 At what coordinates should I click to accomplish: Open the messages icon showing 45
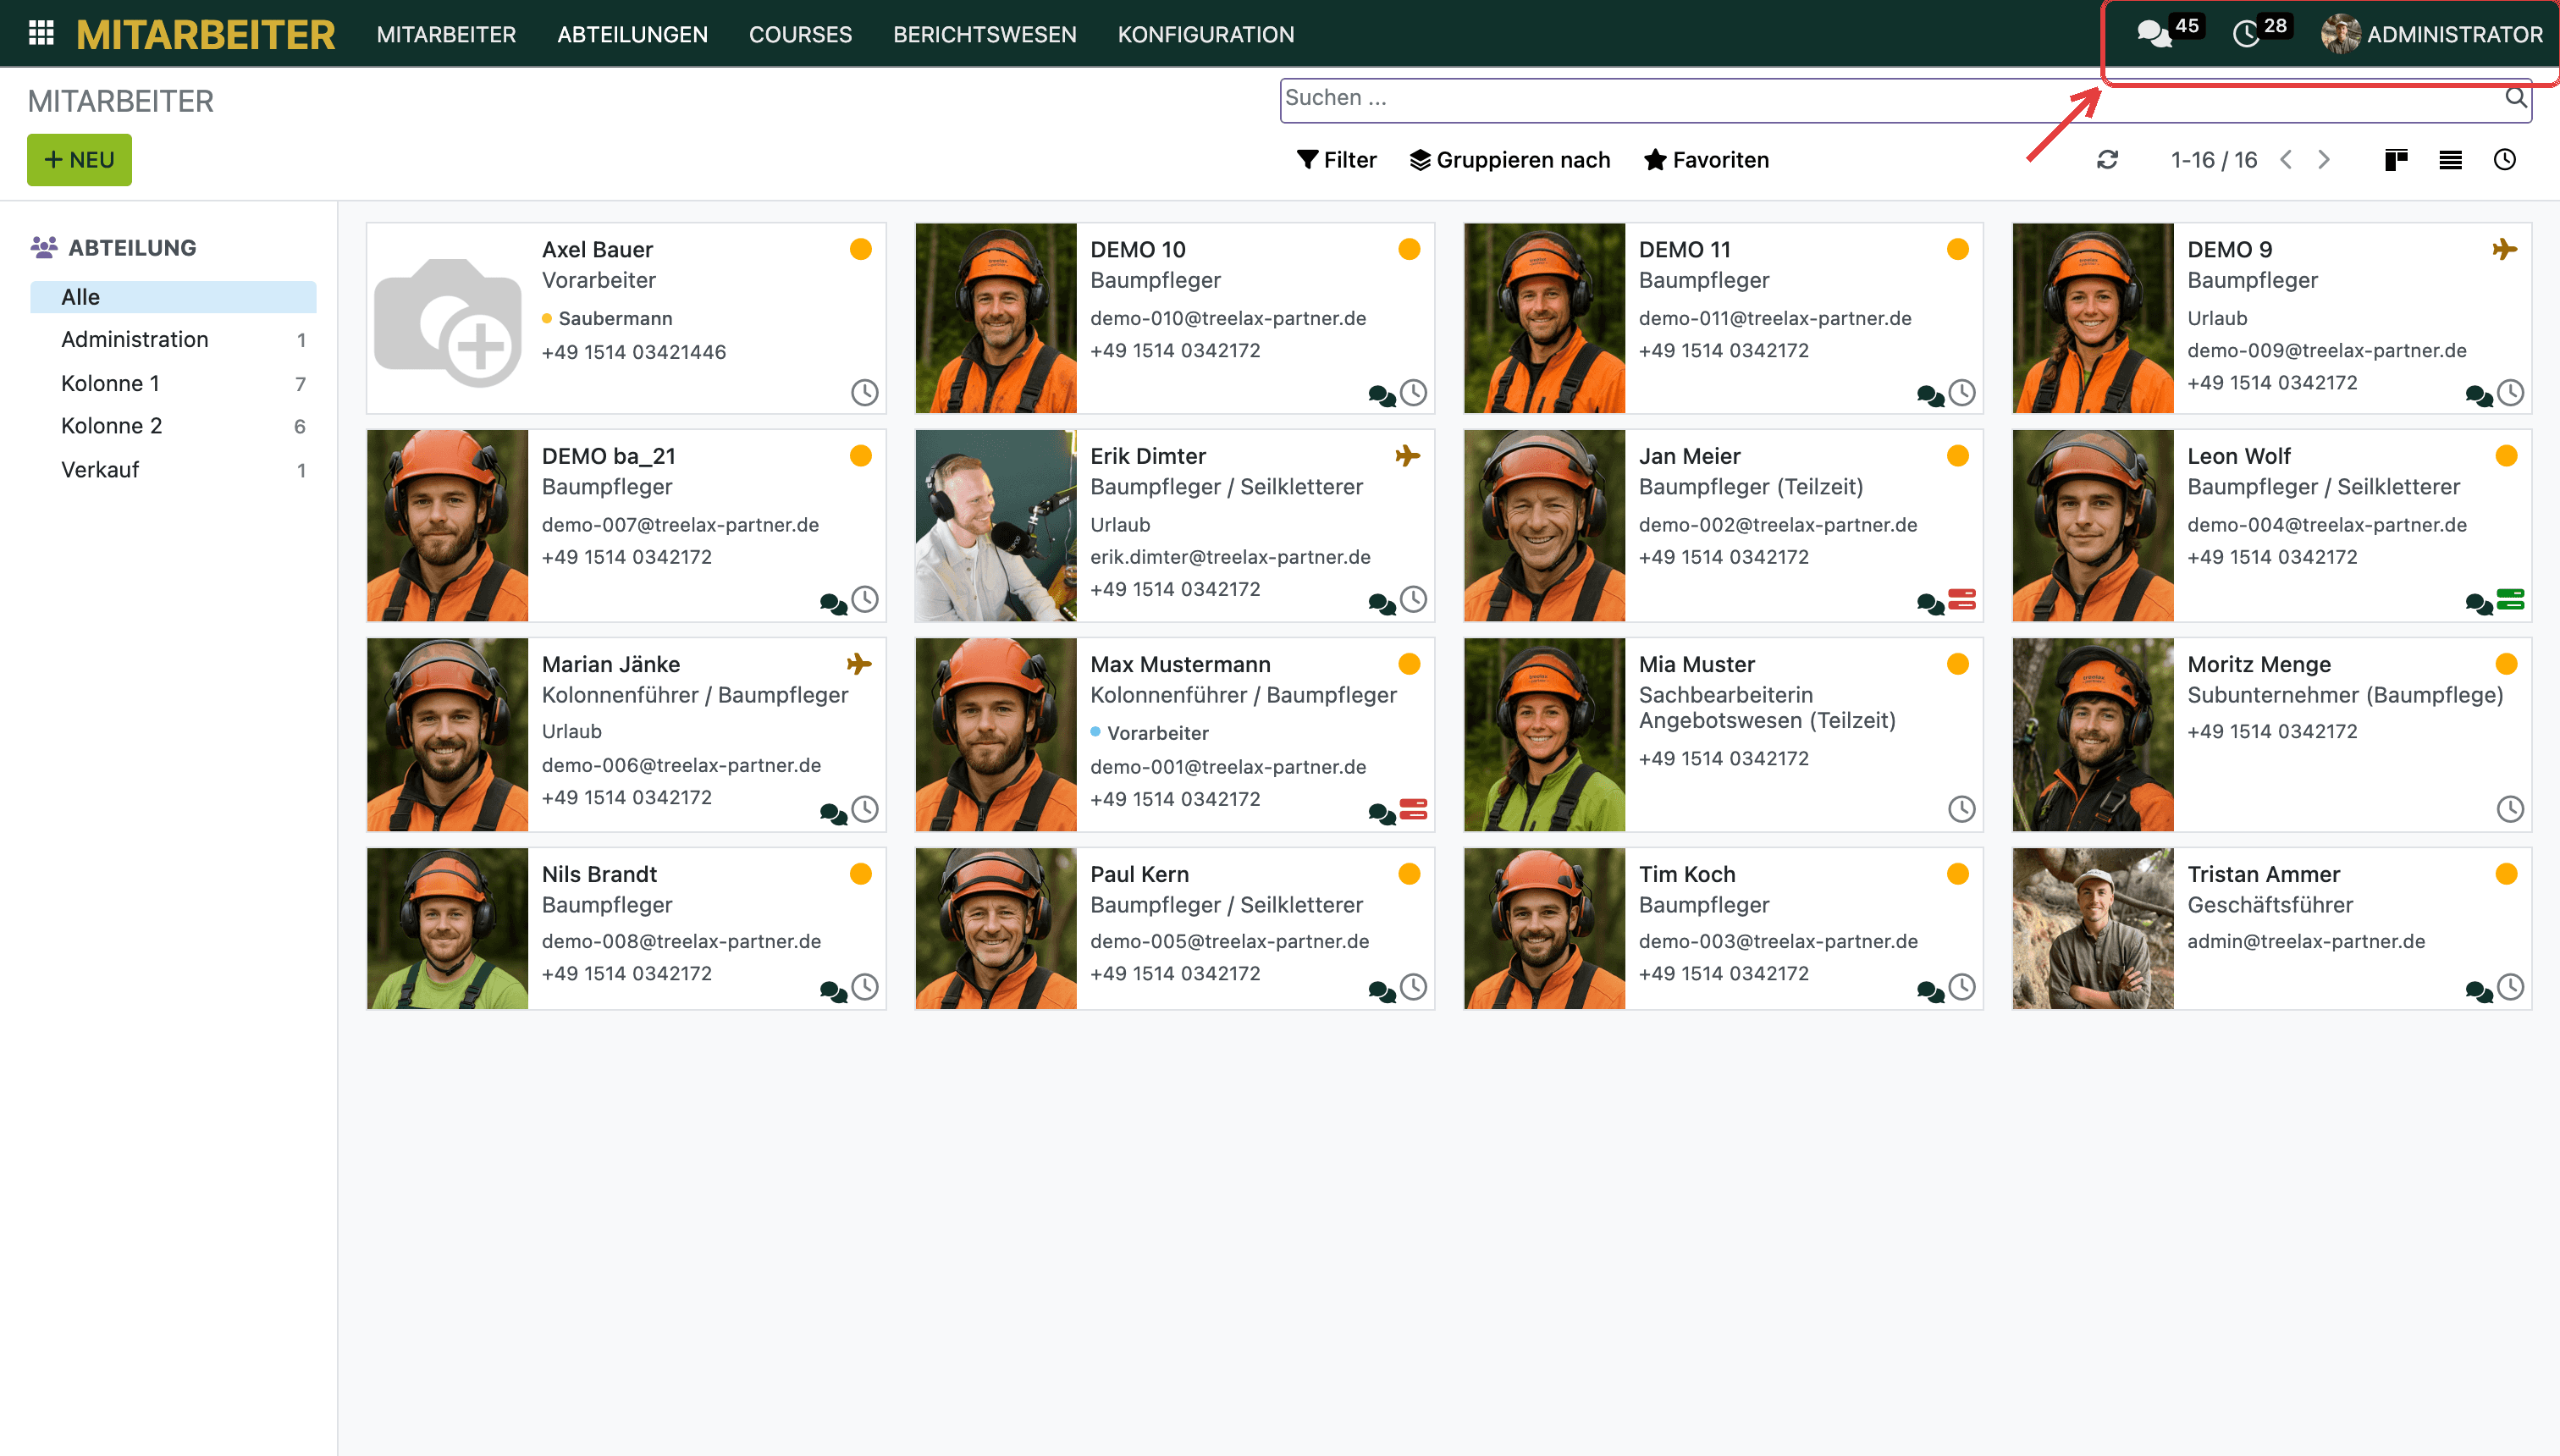(x=2154, y=34)
